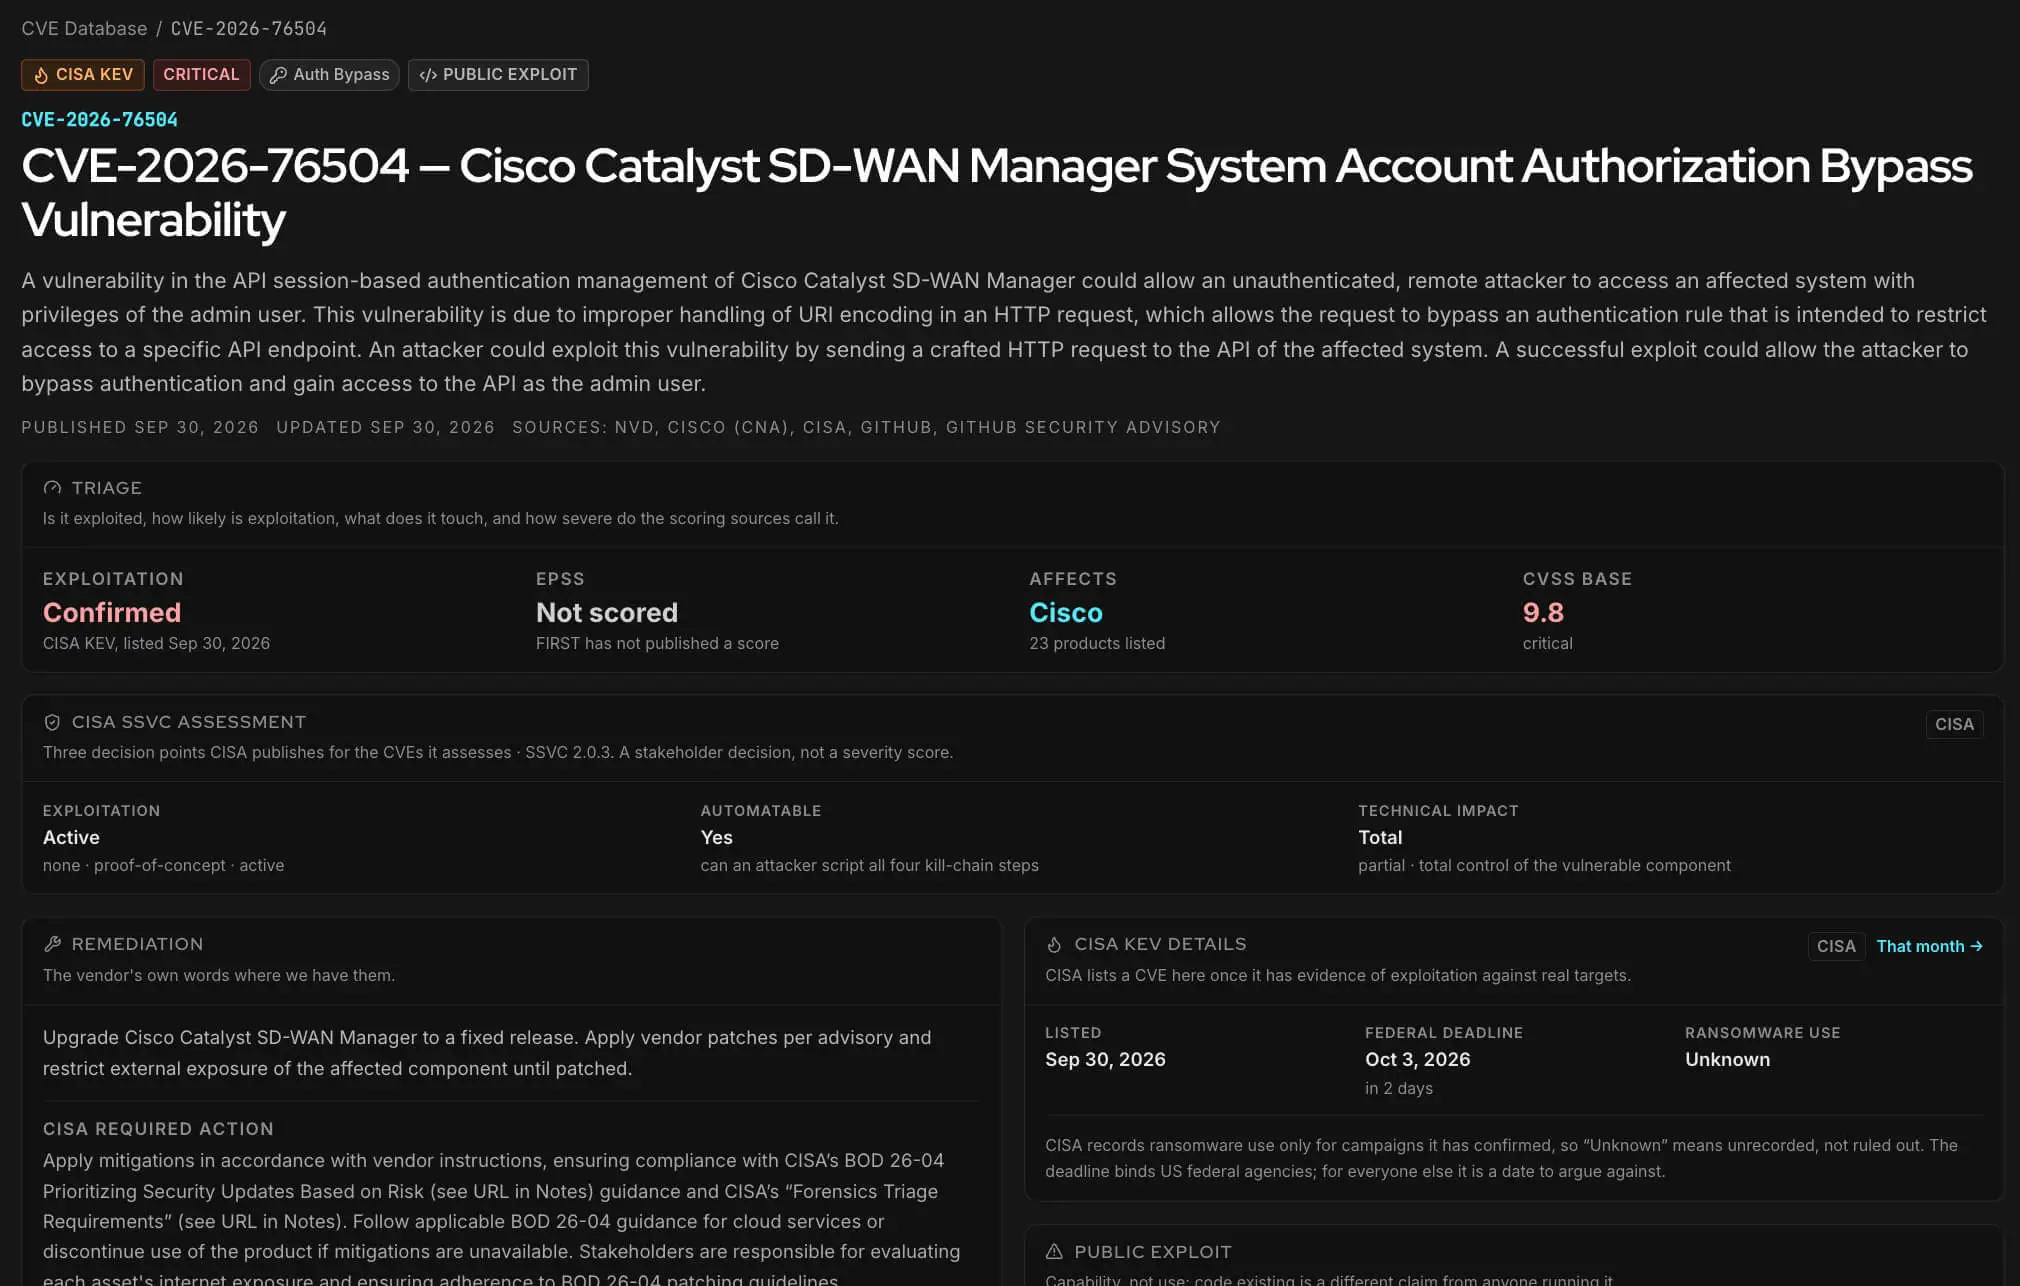This screenshot has width=2020, height=1286.
Task: Click the 'UPDATED SEP 30, 2026' metadata
Action: [x=385, y=427]
